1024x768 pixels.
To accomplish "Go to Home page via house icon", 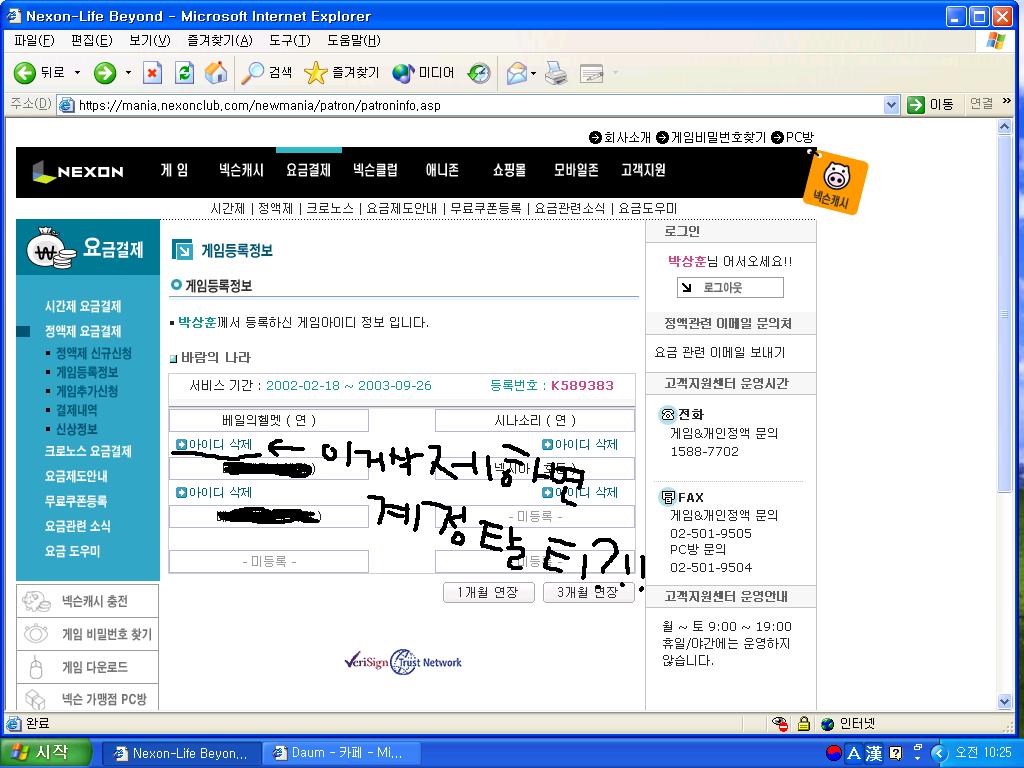I will tap(216, 72).
